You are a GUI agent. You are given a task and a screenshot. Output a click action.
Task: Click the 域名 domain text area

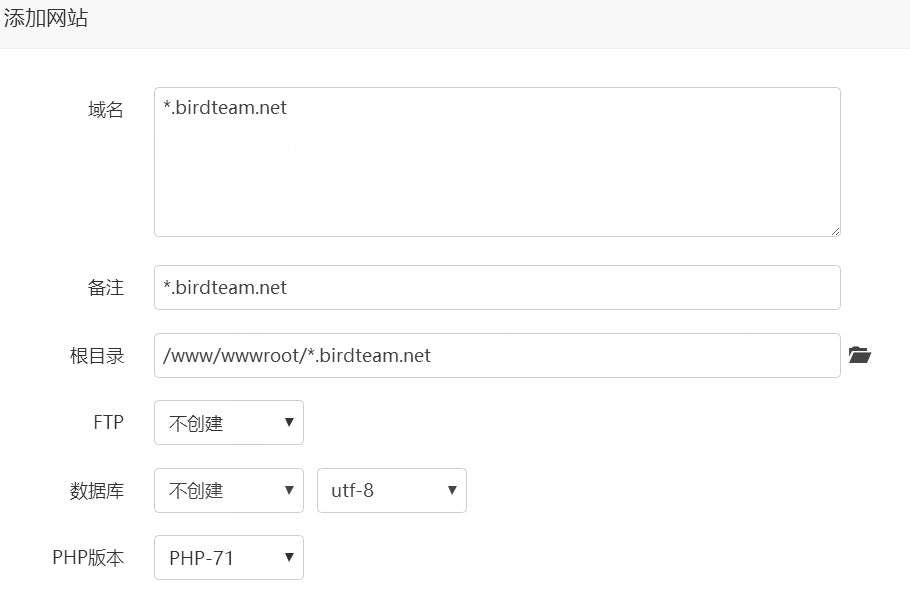point(497,162)
